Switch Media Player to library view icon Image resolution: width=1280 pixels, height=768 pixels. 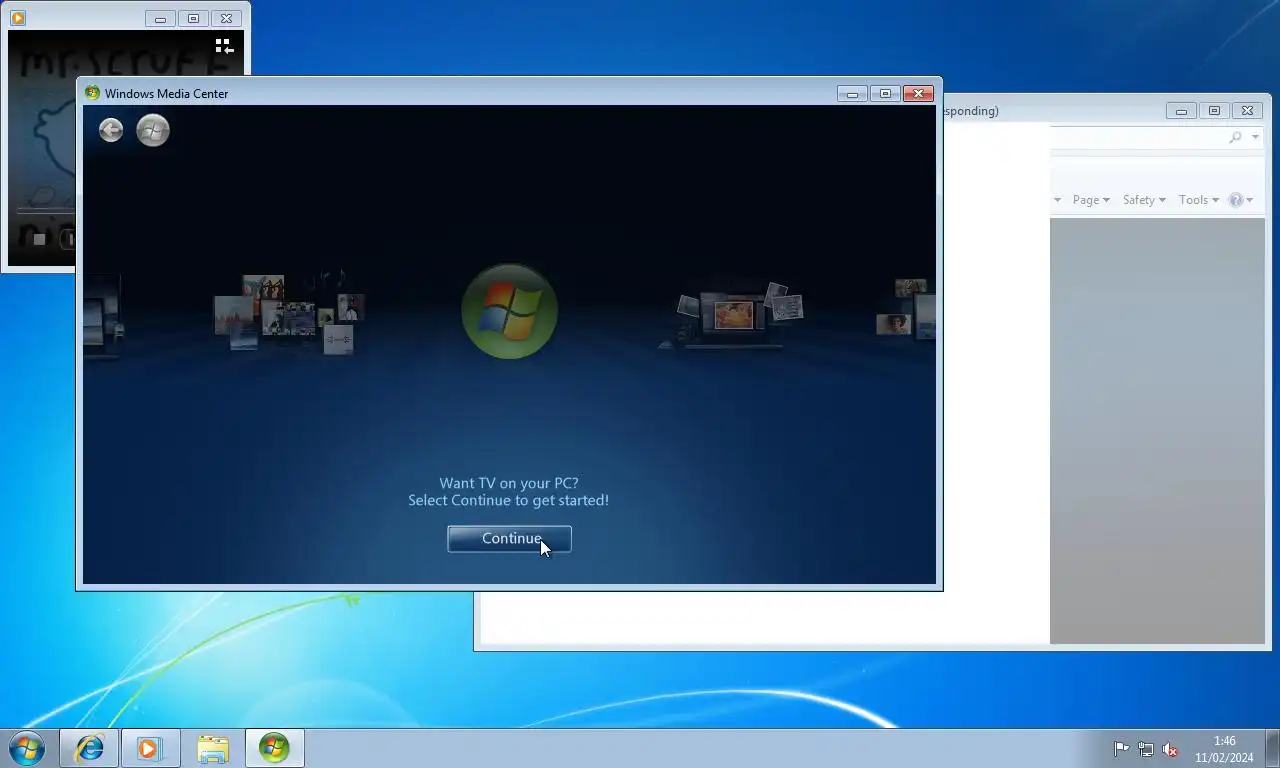click(x=224, y=46)
